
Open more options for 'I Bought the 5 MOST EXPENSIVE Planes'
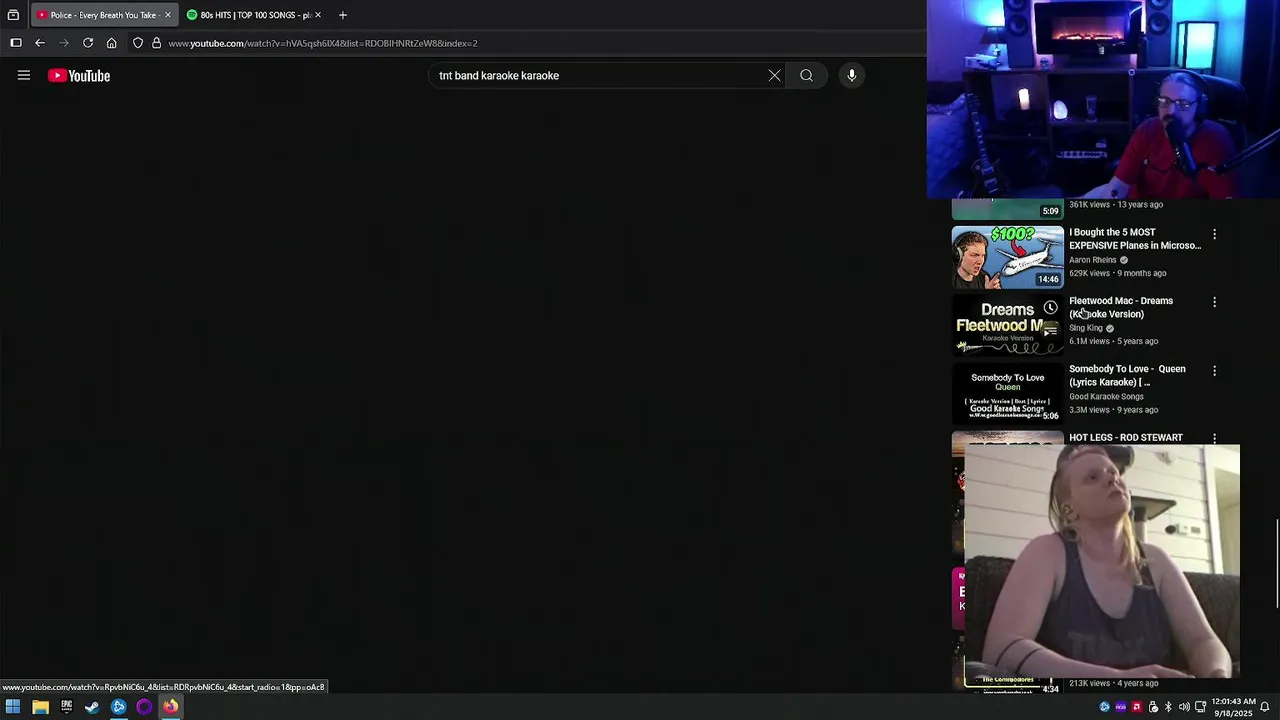1215,234
